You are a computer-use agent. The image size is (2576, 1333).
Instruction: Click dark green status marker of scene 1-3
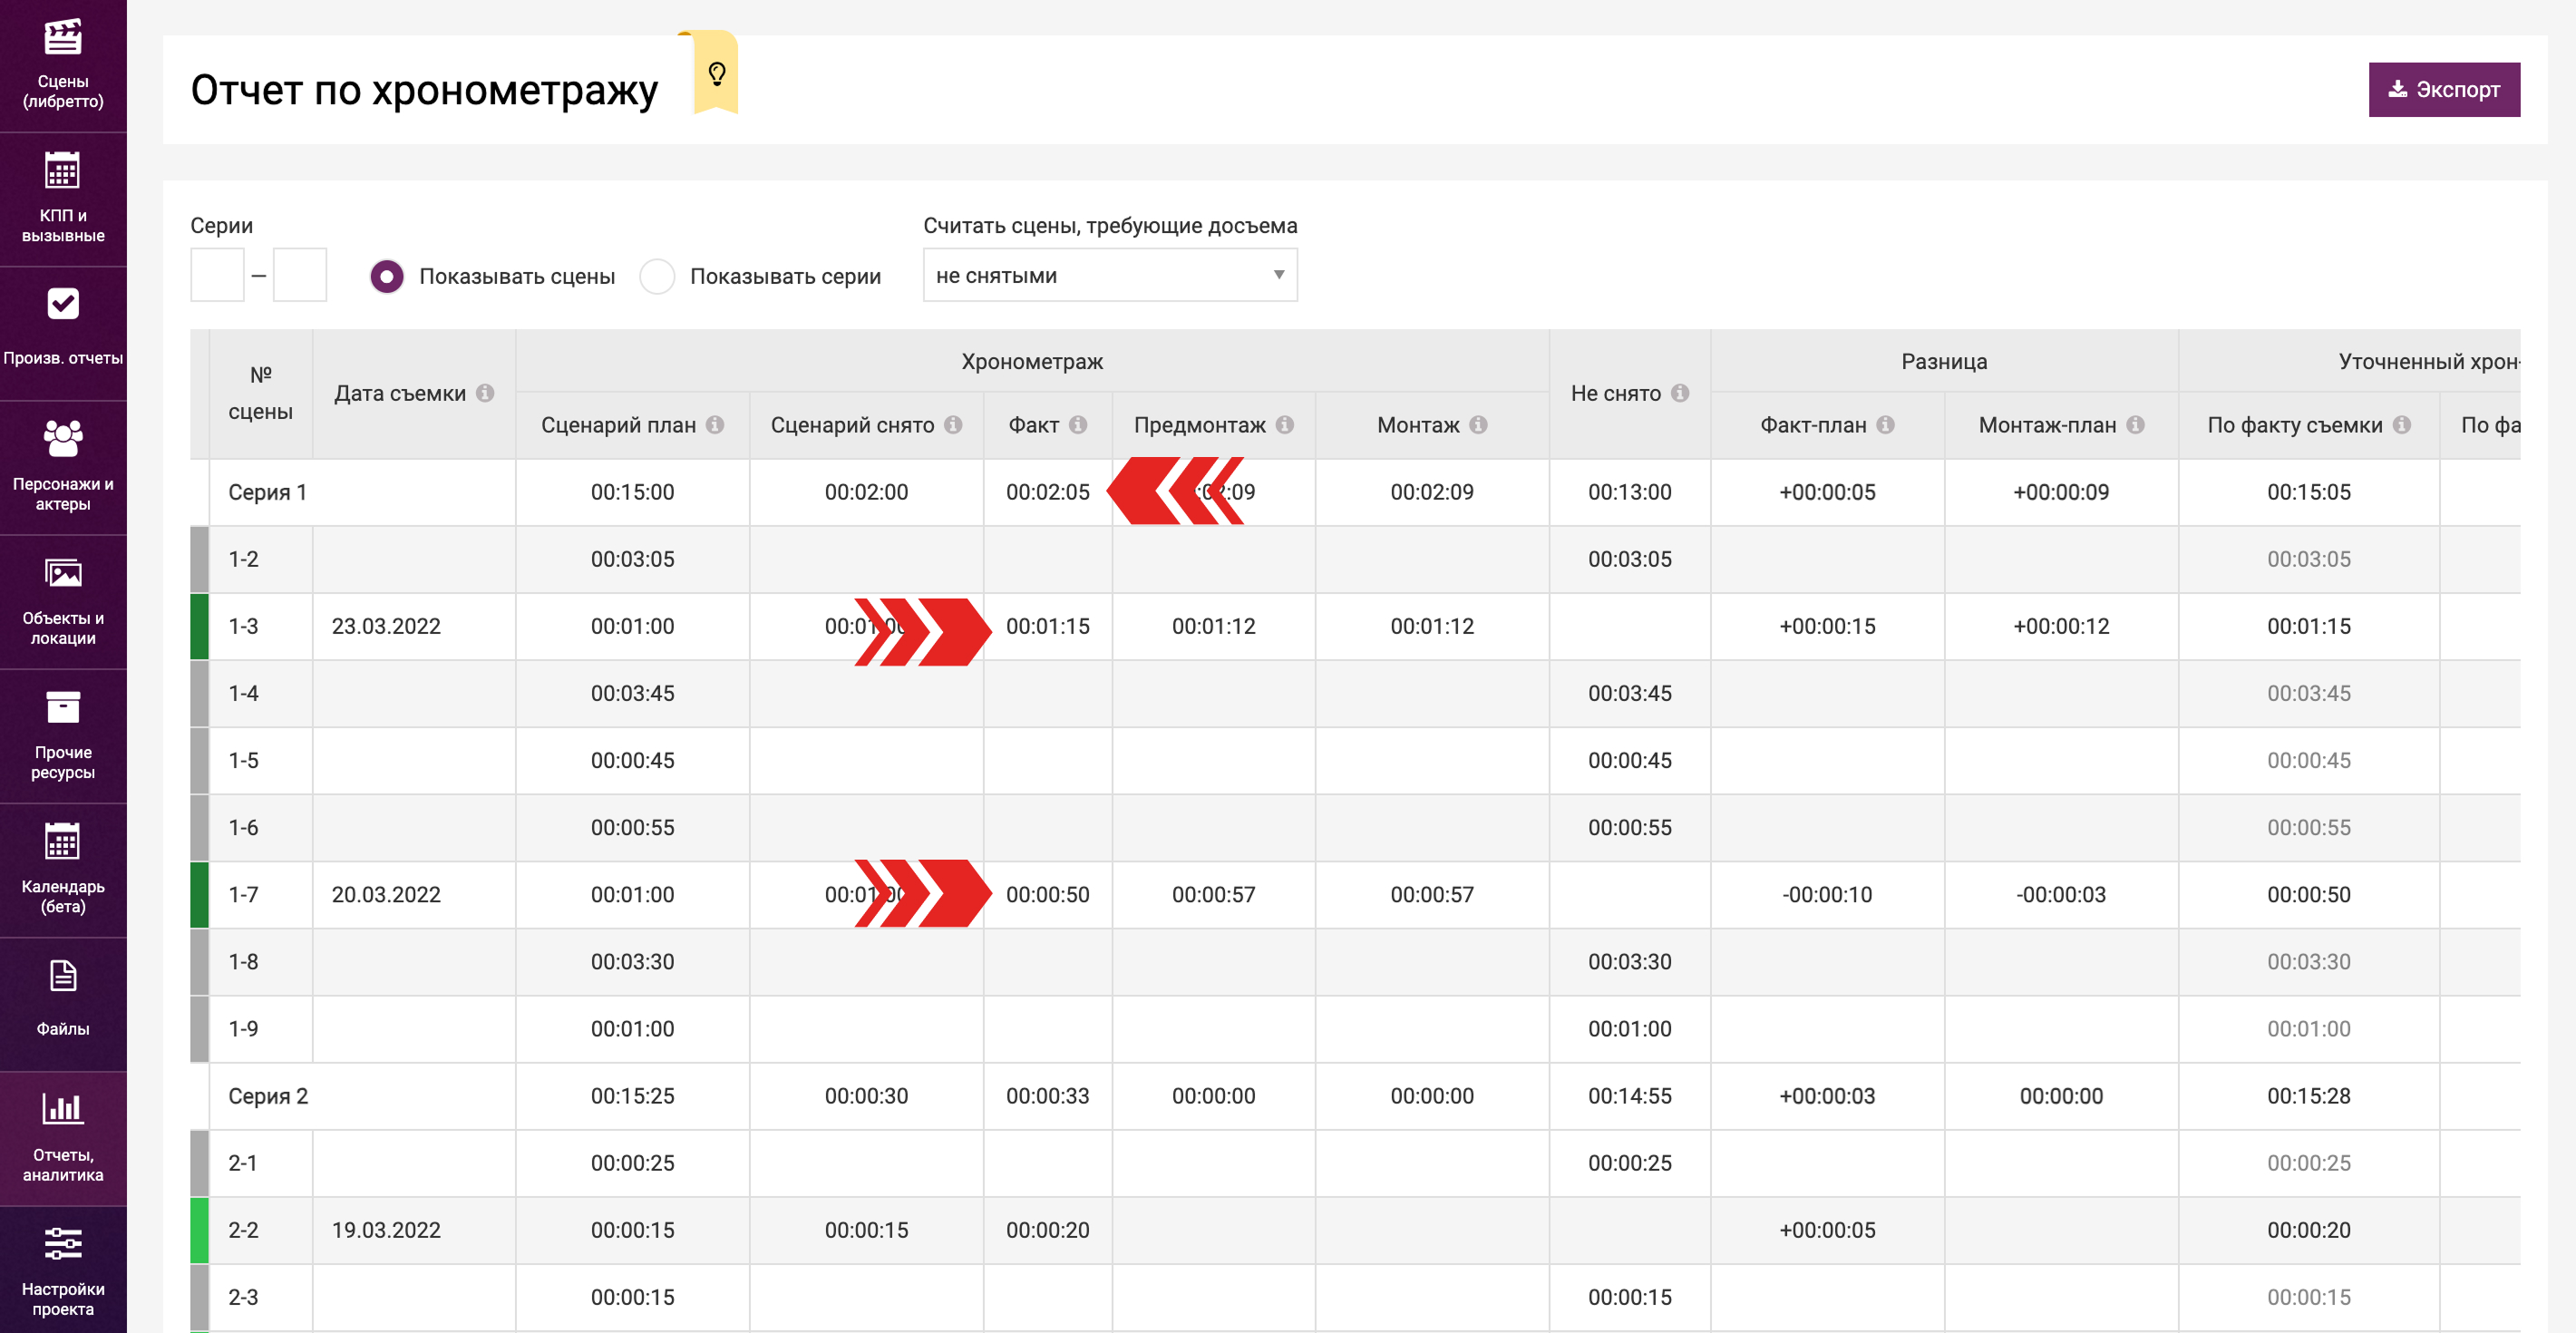pyautogui.click(x=200, y=627)
